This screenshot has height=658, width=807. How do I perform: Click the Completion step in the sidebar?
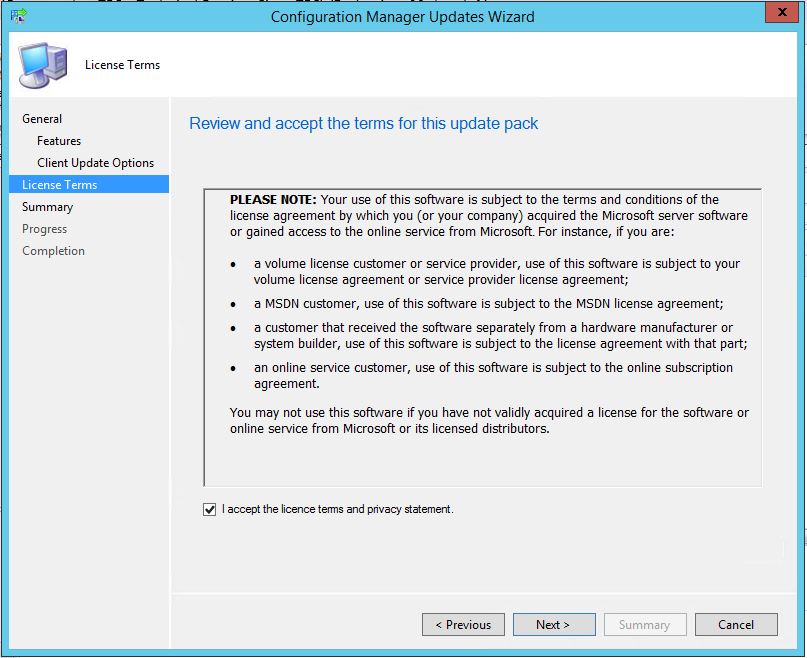click(x=53, y=251)
